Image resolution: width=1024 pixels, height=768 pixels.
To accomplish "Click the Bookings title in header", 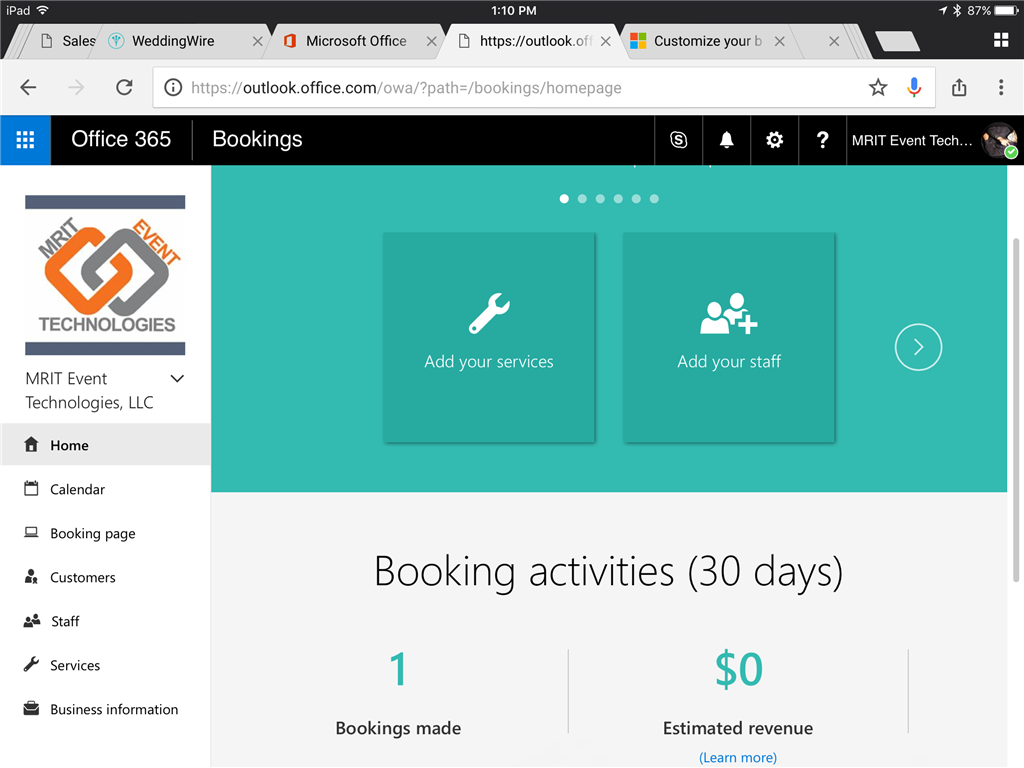I will pyautogui.click(x=257, y=139).
